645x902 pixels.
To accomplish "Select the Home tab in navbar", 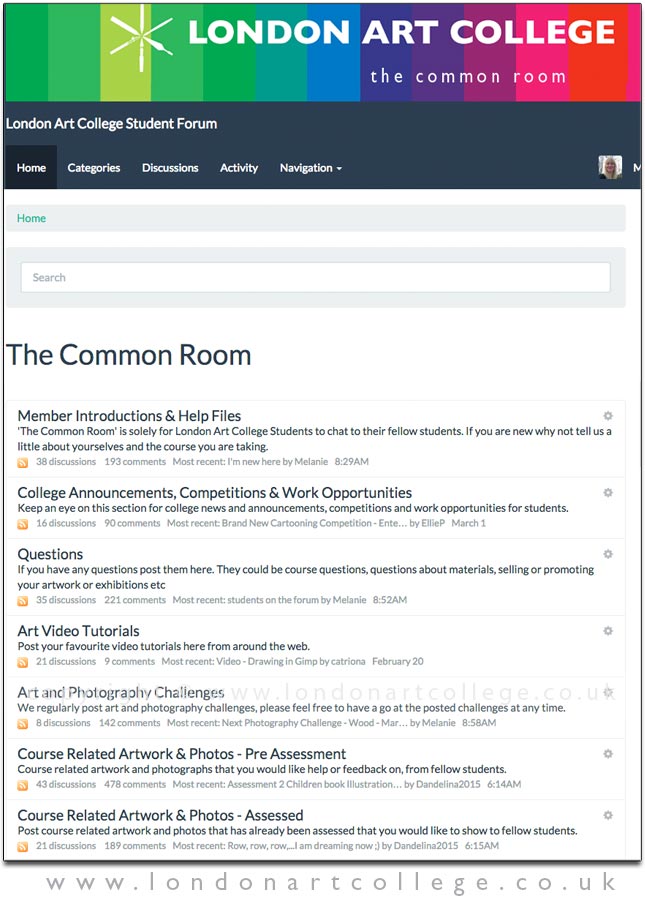I will 31,168.
